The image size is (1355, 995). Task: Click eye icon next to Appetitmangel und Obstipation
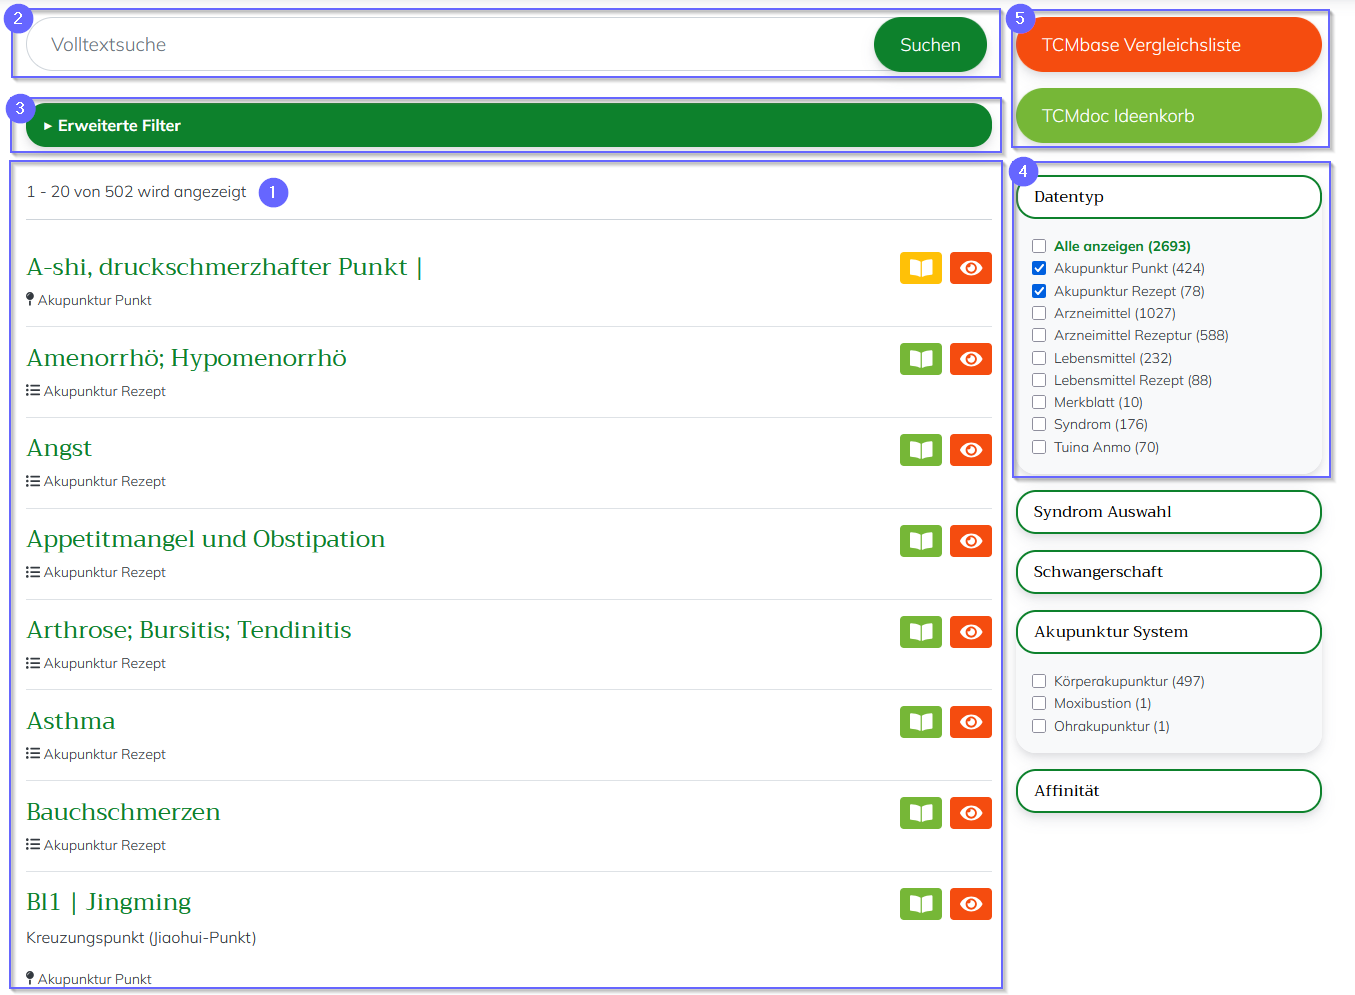click(x=970, y=541)
